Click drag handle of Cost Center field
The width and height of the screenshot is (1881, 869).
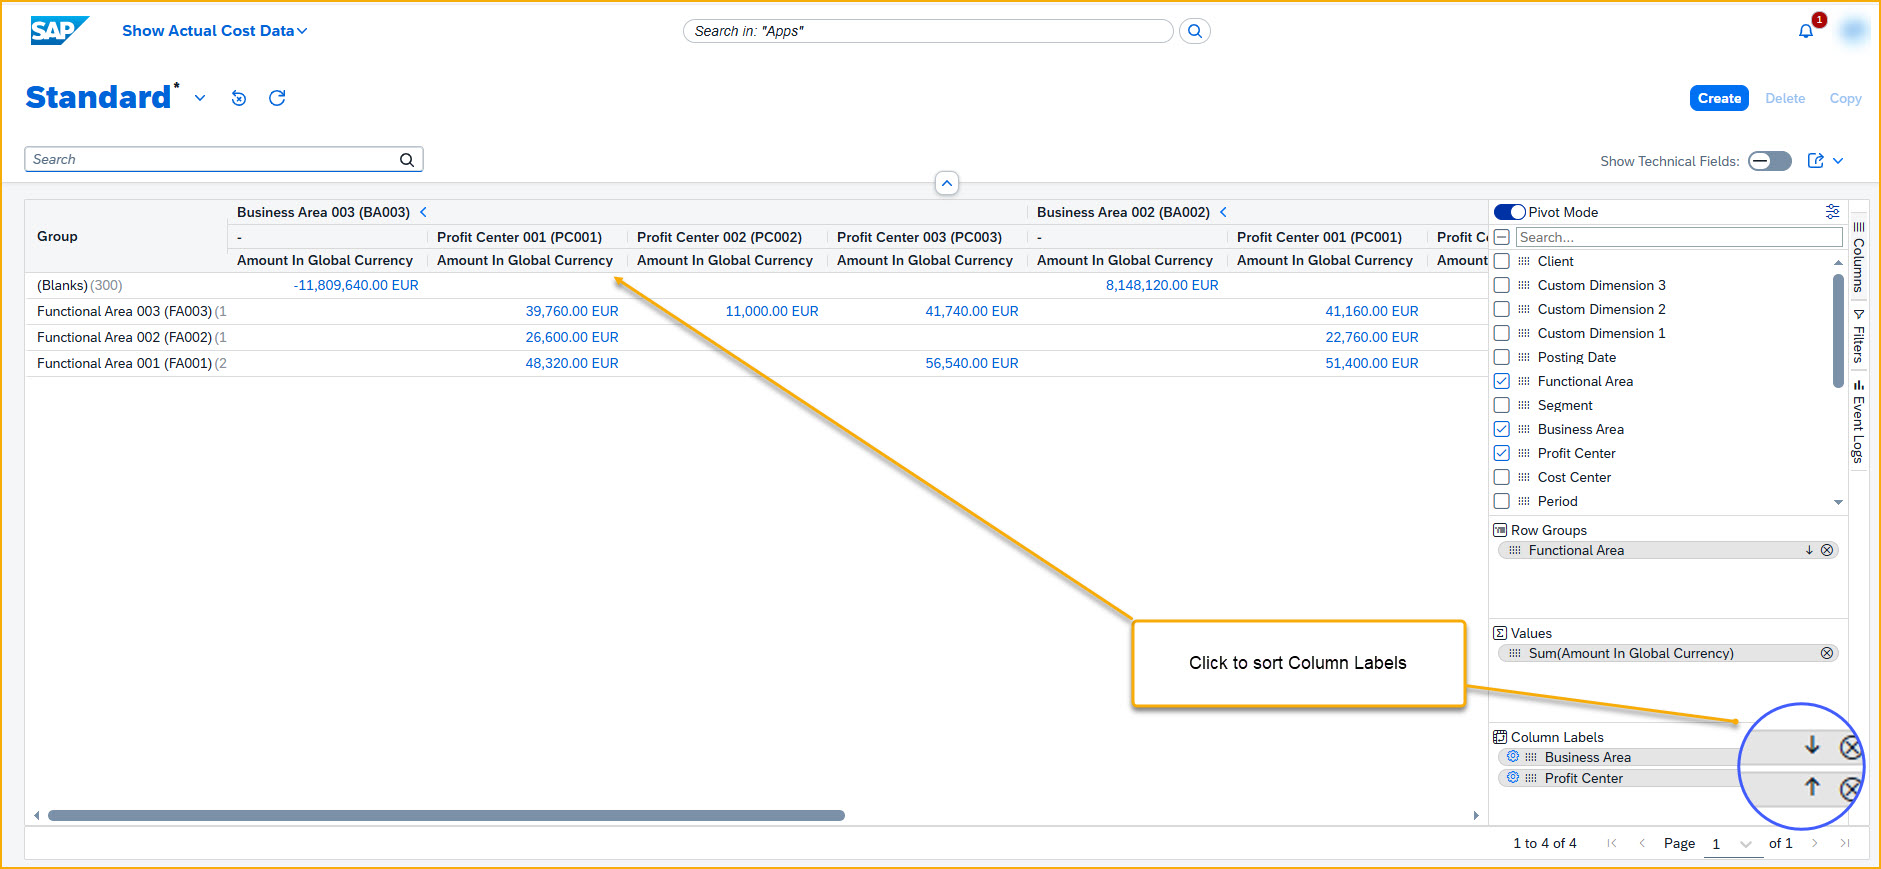tap(1524, 477)
